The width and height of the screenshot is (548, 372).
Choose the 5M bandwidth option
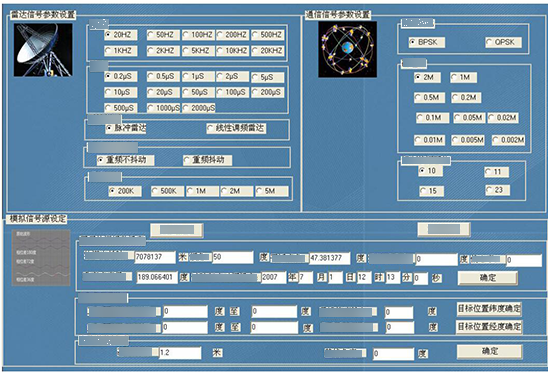point(272,191)
